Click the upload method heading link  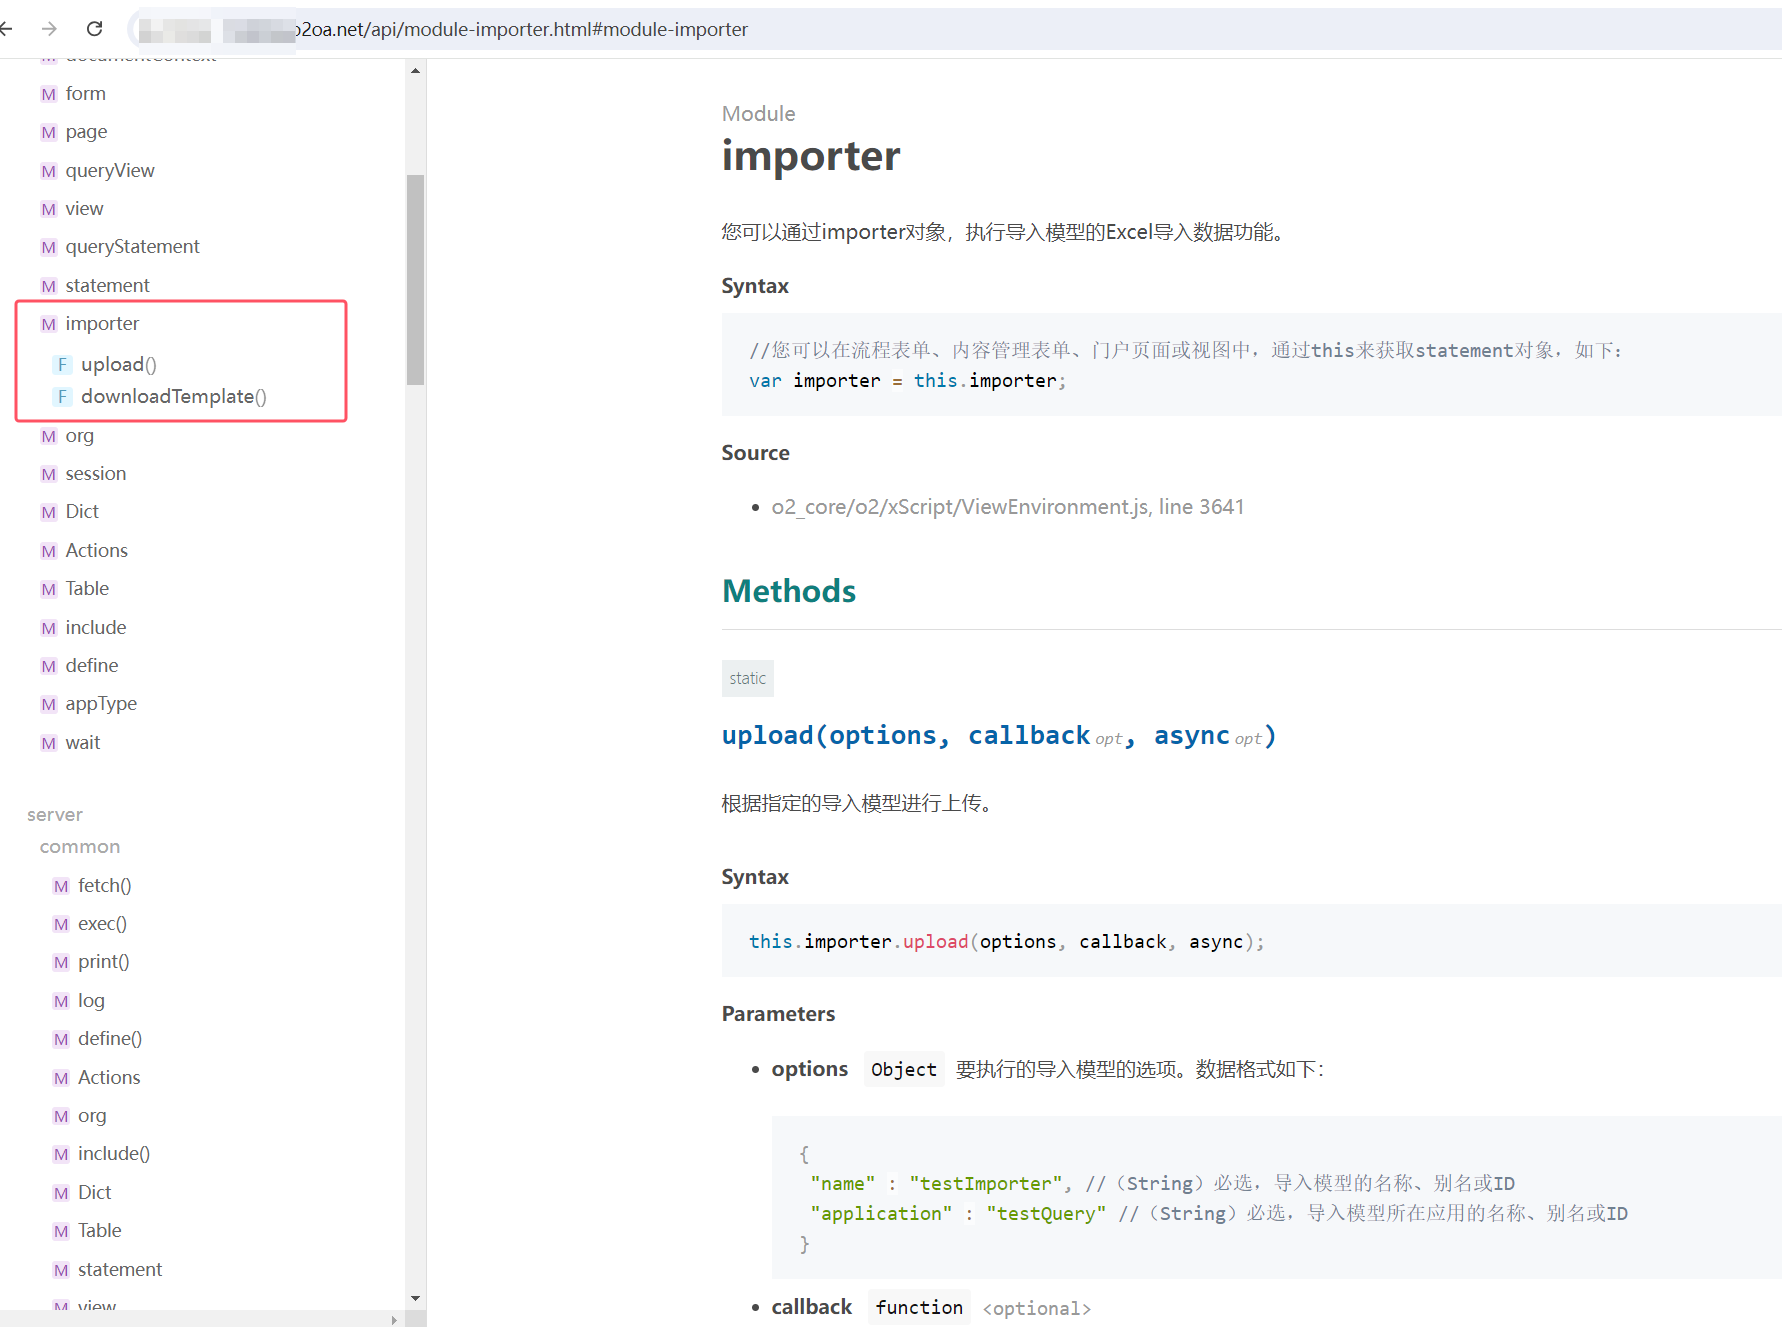[998, 736]
